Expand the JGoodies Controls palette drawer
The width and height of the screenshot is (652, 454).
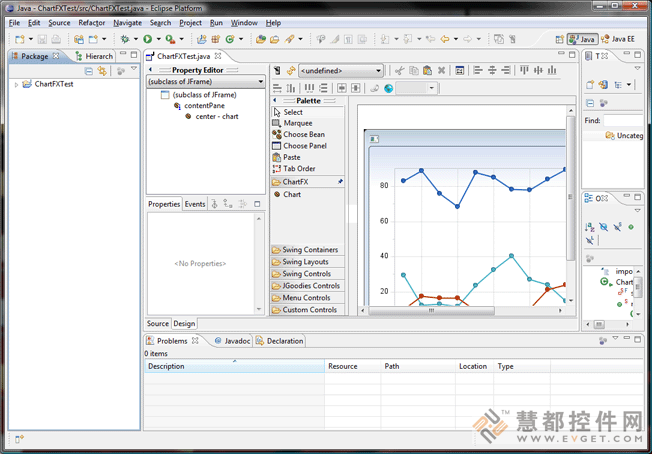[x=308, y=286]
